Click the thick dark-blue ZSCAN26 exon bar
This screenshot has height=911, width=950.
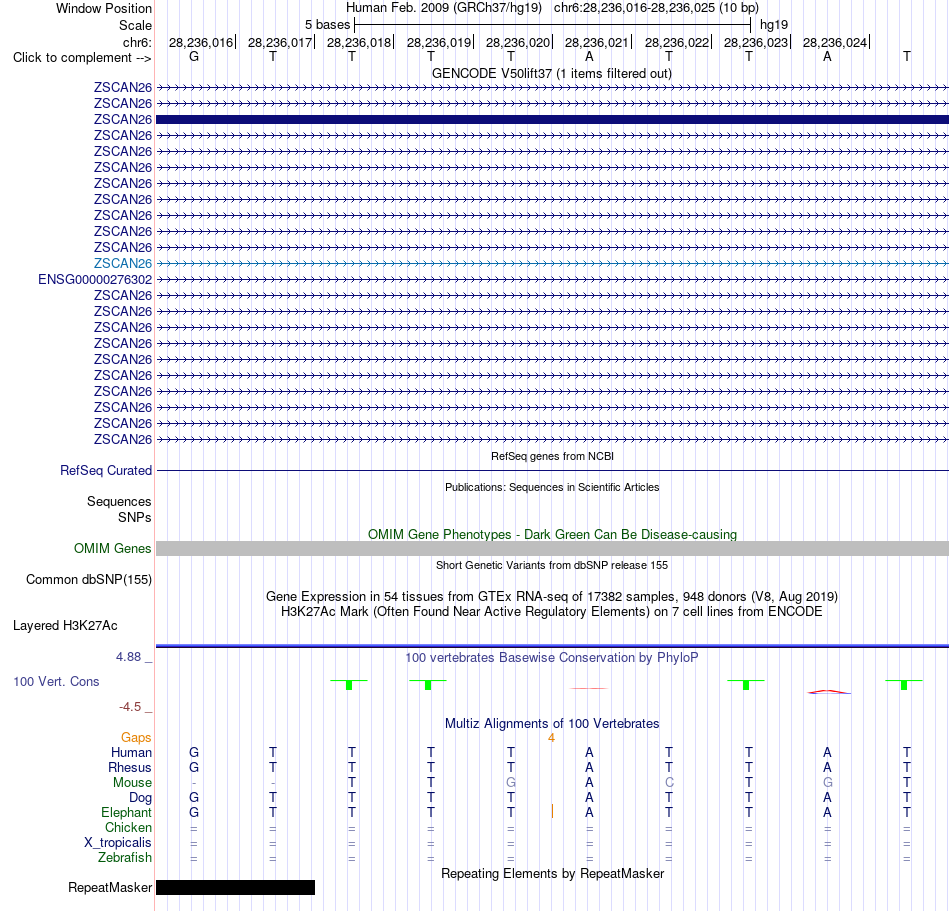click(552, 119)
